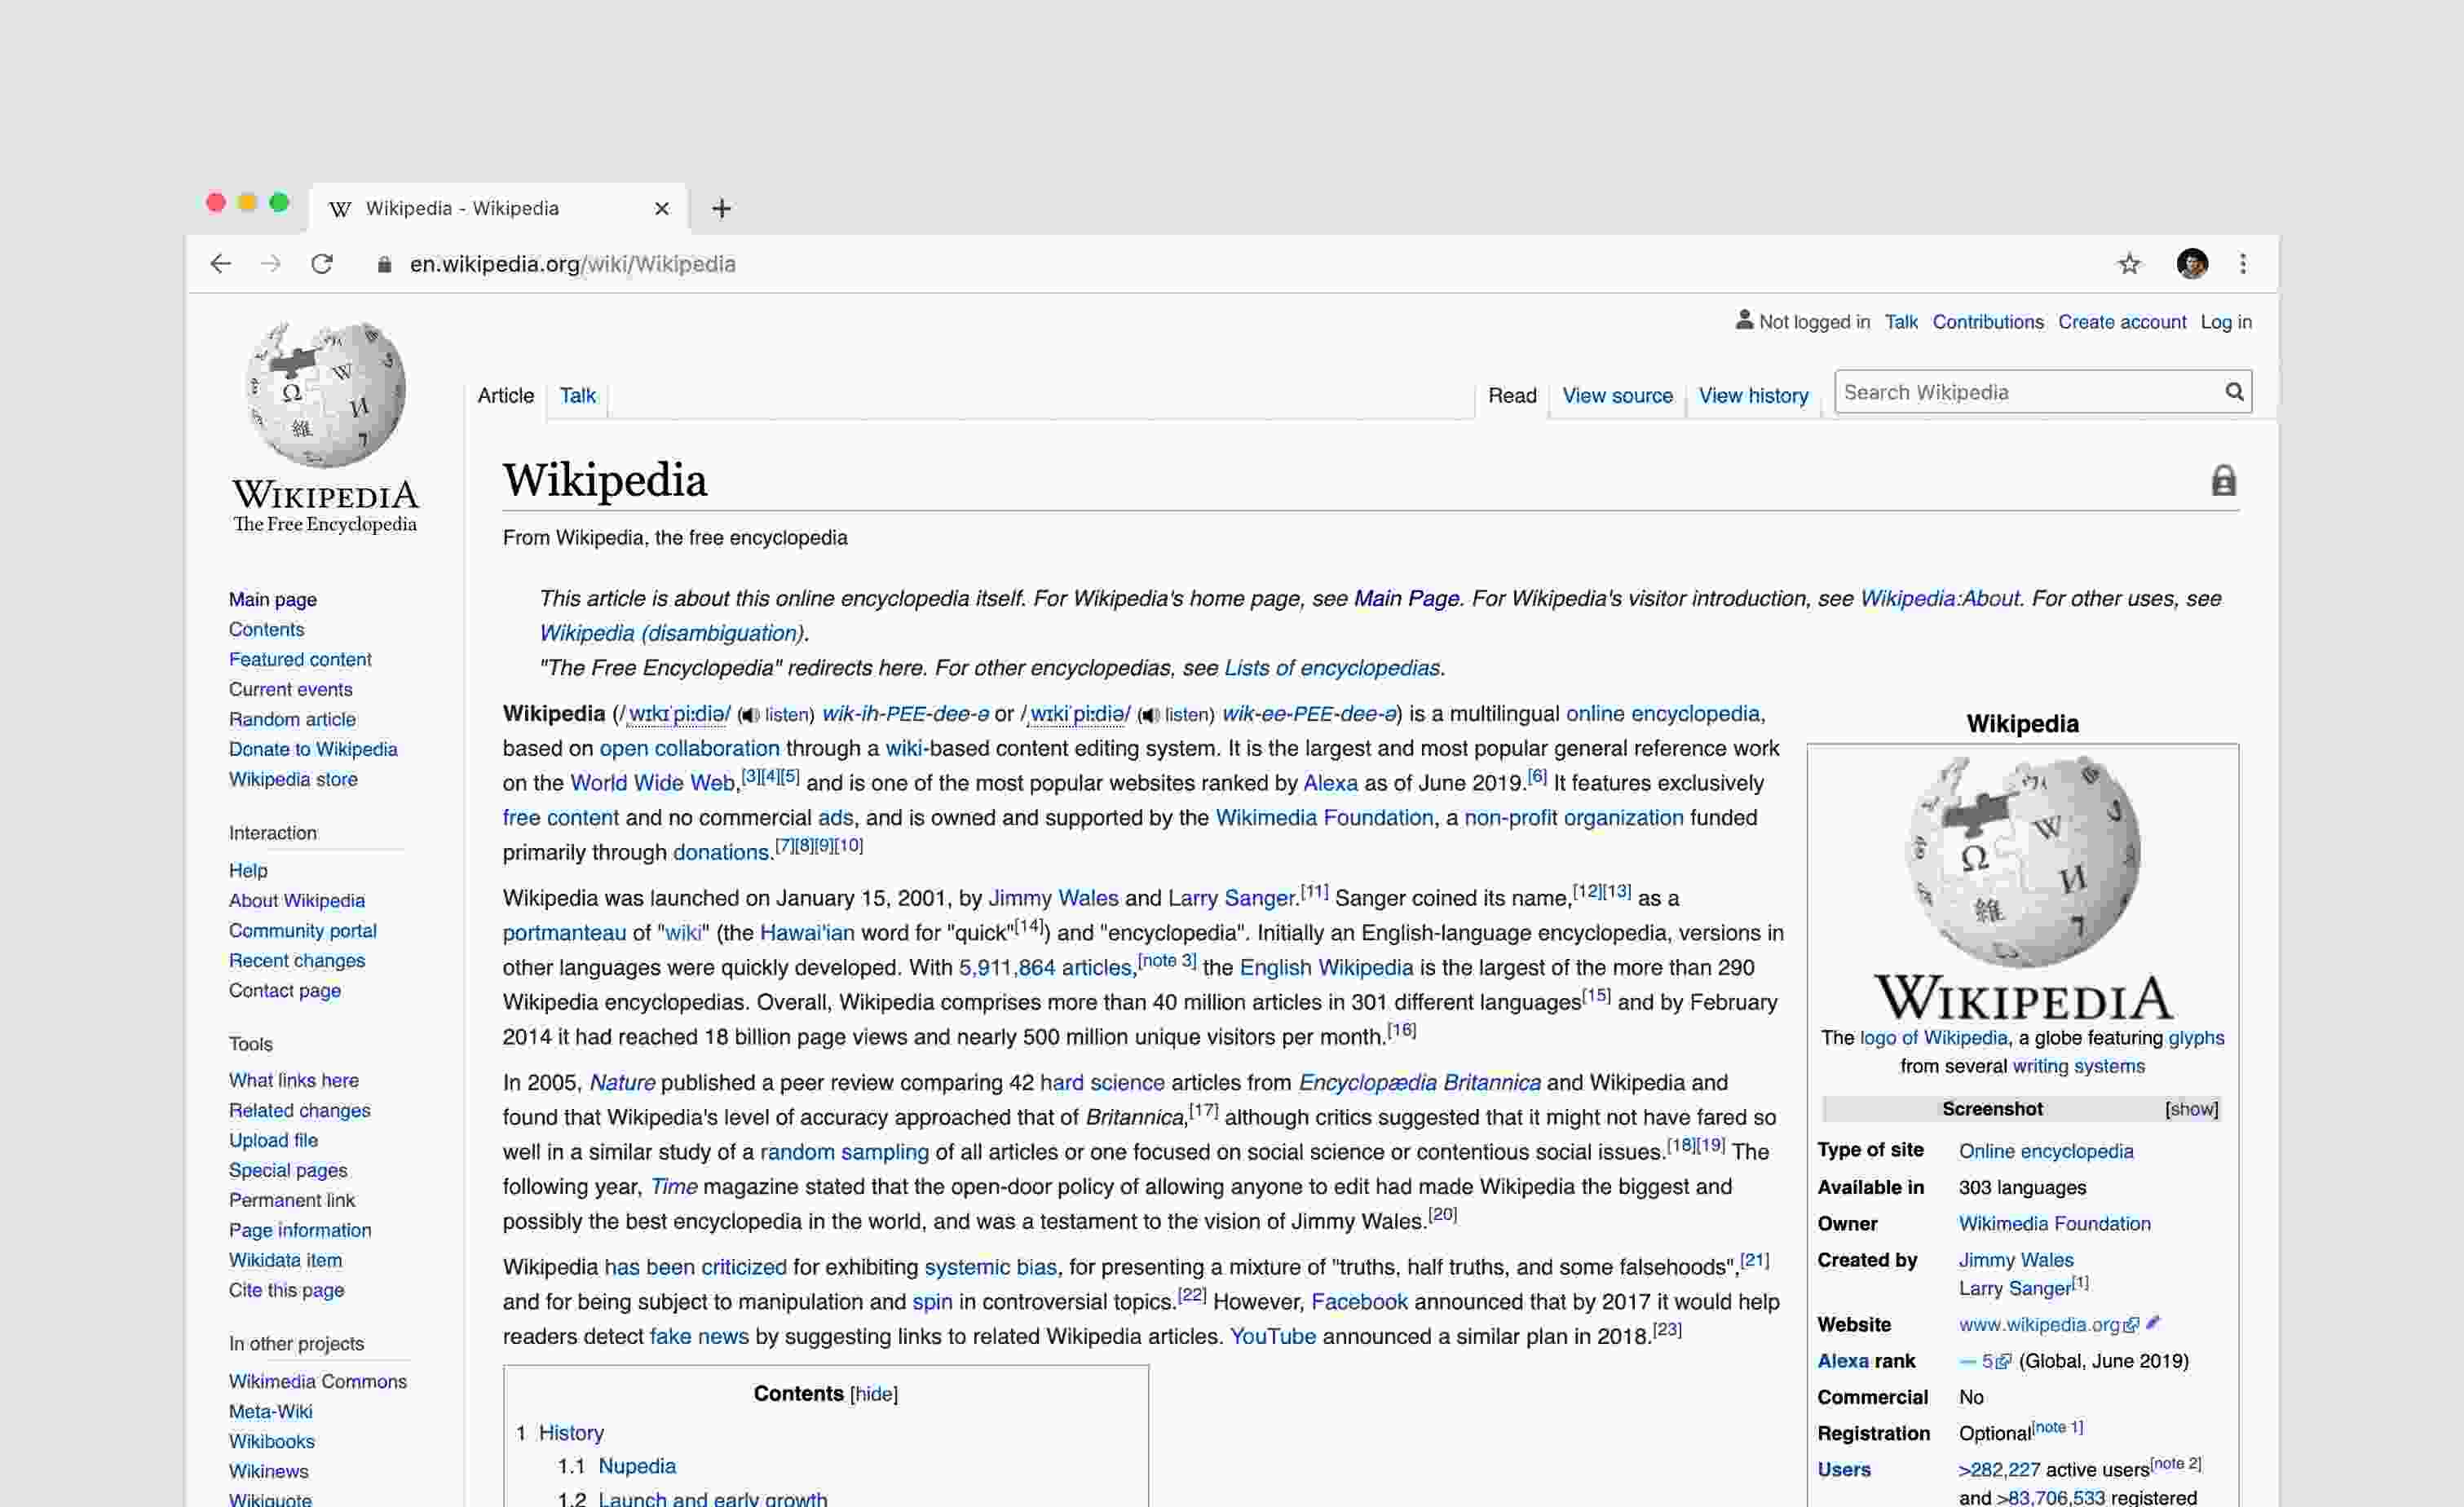Viewport: 2464px width, 1507px height.
Task: Open Random article from sidebar
Action: point(292,719)
